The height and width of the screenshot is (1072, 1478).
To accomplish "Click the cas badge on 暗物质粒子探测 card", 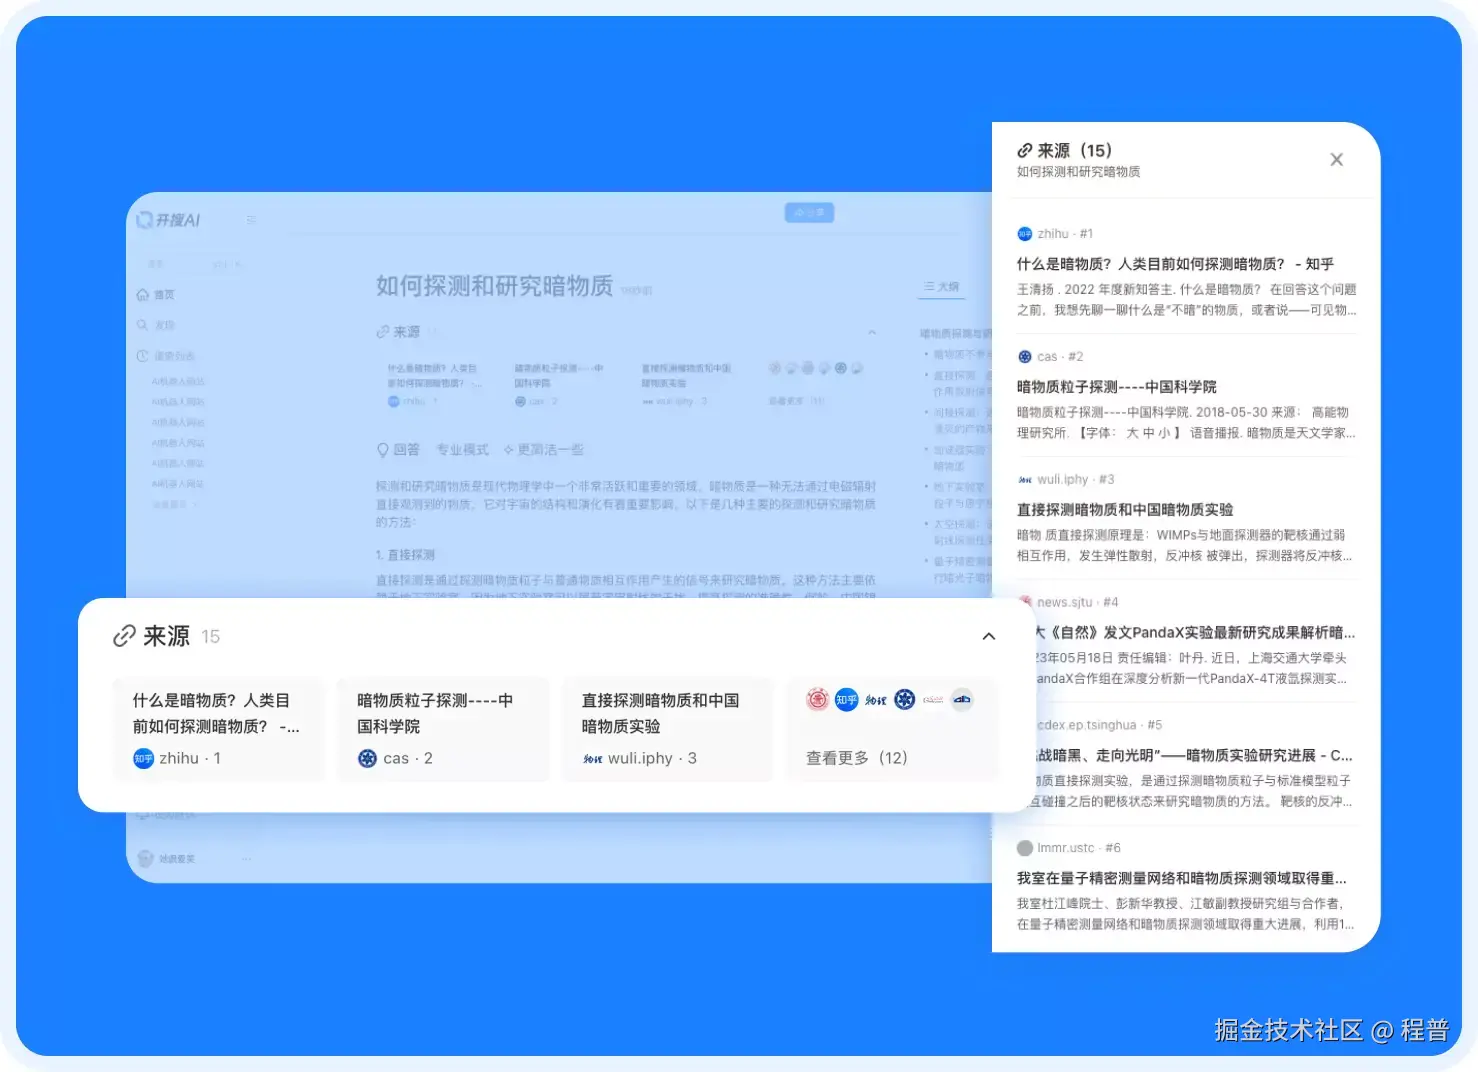I will click(x=367, y=759).
